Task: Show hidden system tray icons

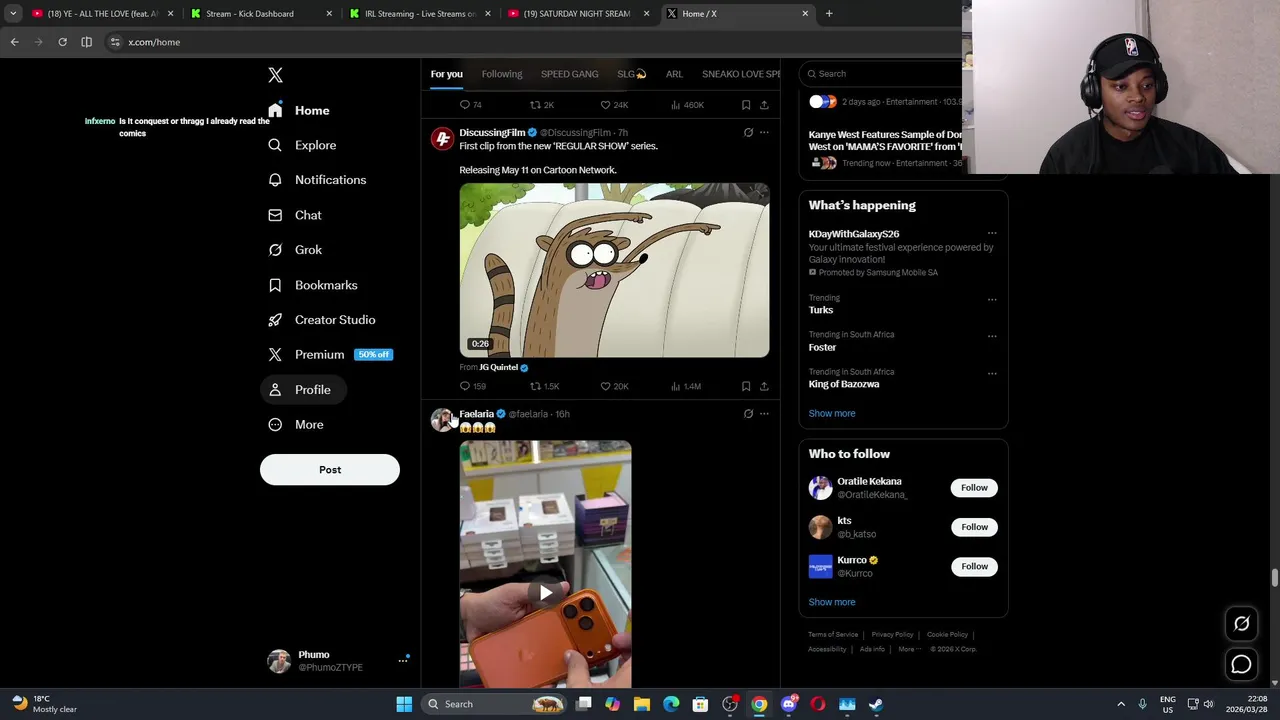Action: tap(1121, 704)
